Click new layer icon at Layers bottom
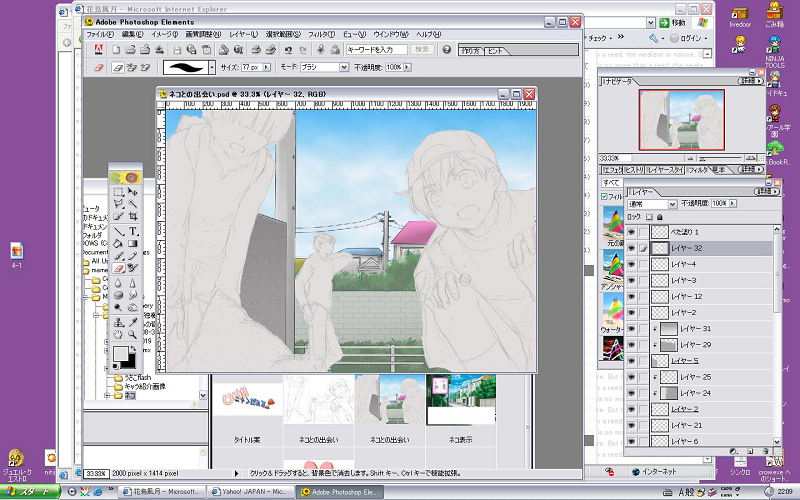Image resolution: width=800 pixels, height=500 pixels. [x=751, y=452]
